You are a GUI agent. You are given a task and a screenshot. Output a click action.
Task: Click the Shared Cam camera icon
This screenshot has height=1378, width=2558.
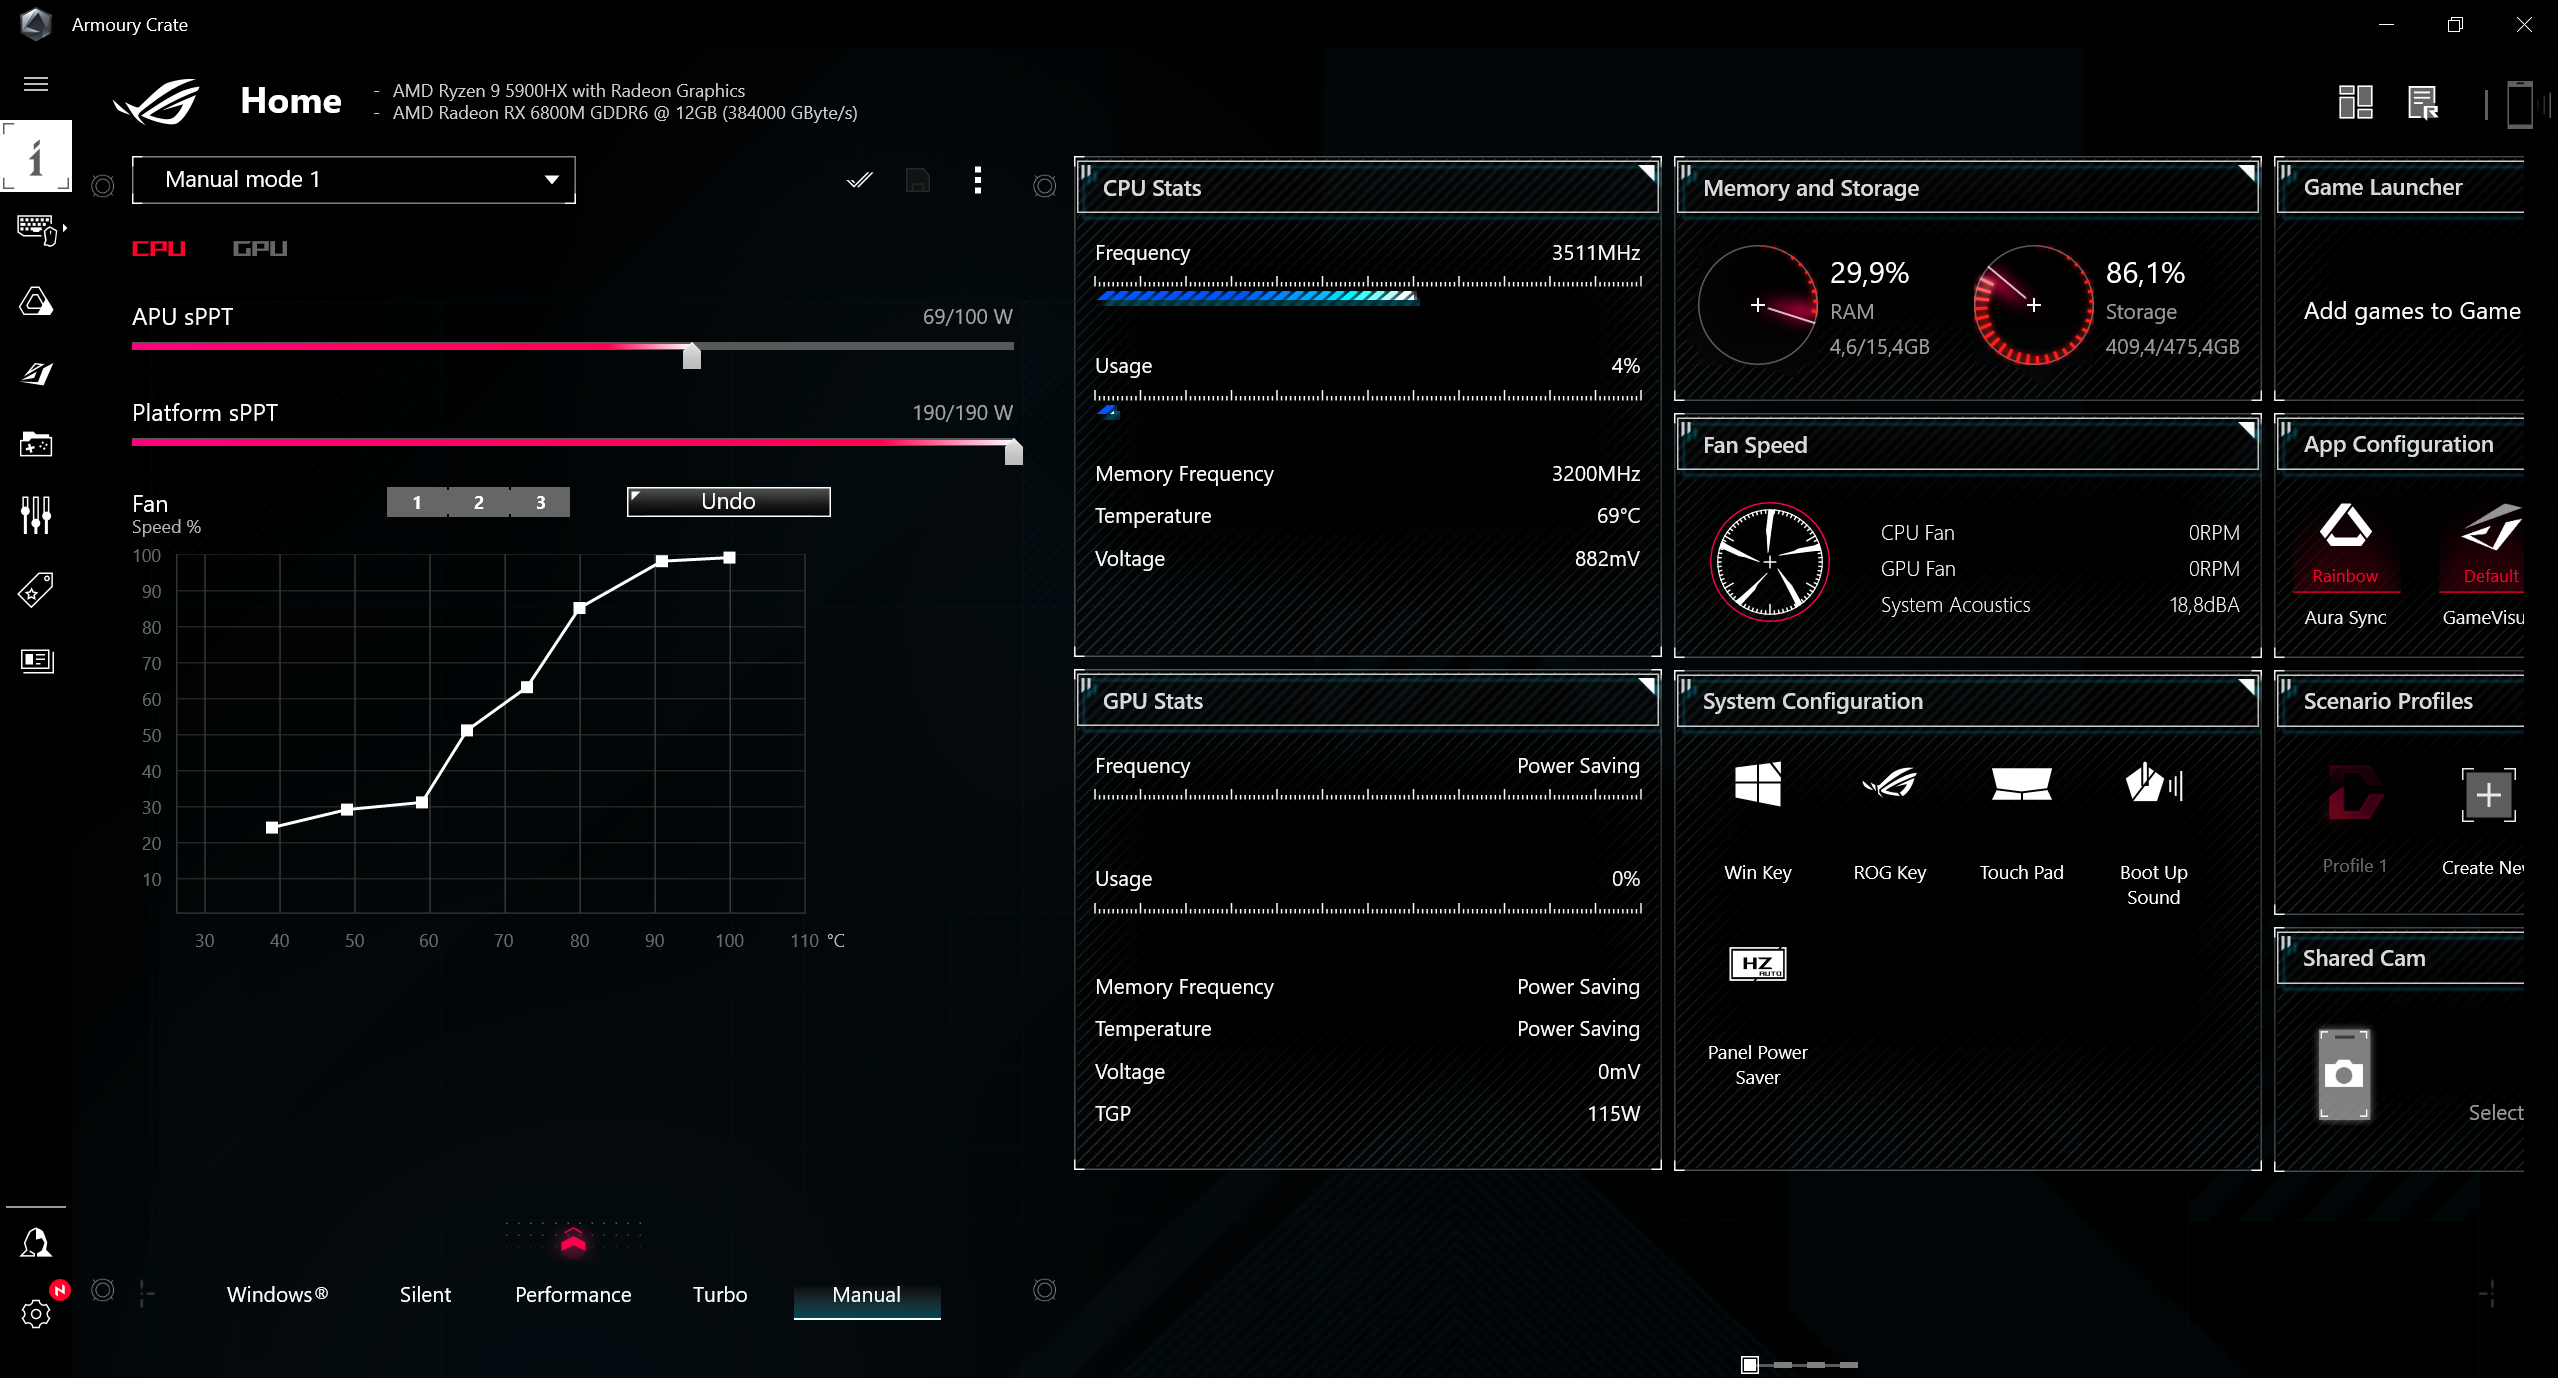[2344, 1074]
